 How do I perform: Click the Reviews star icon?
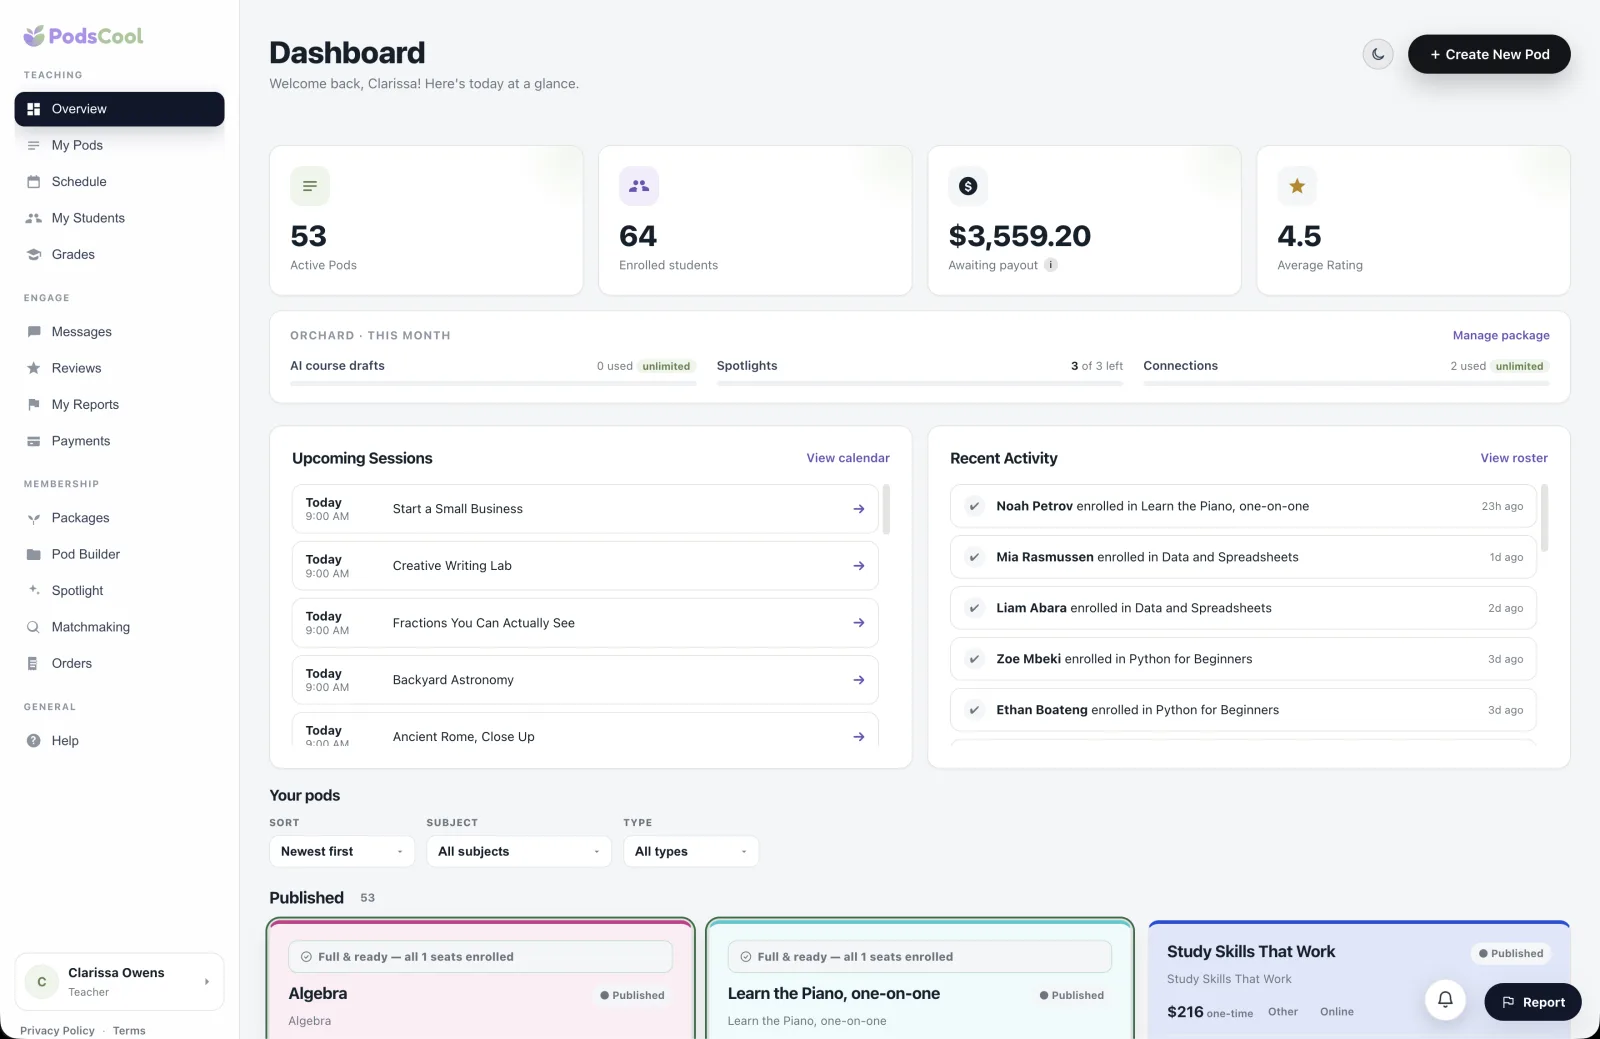coord(34,368)
